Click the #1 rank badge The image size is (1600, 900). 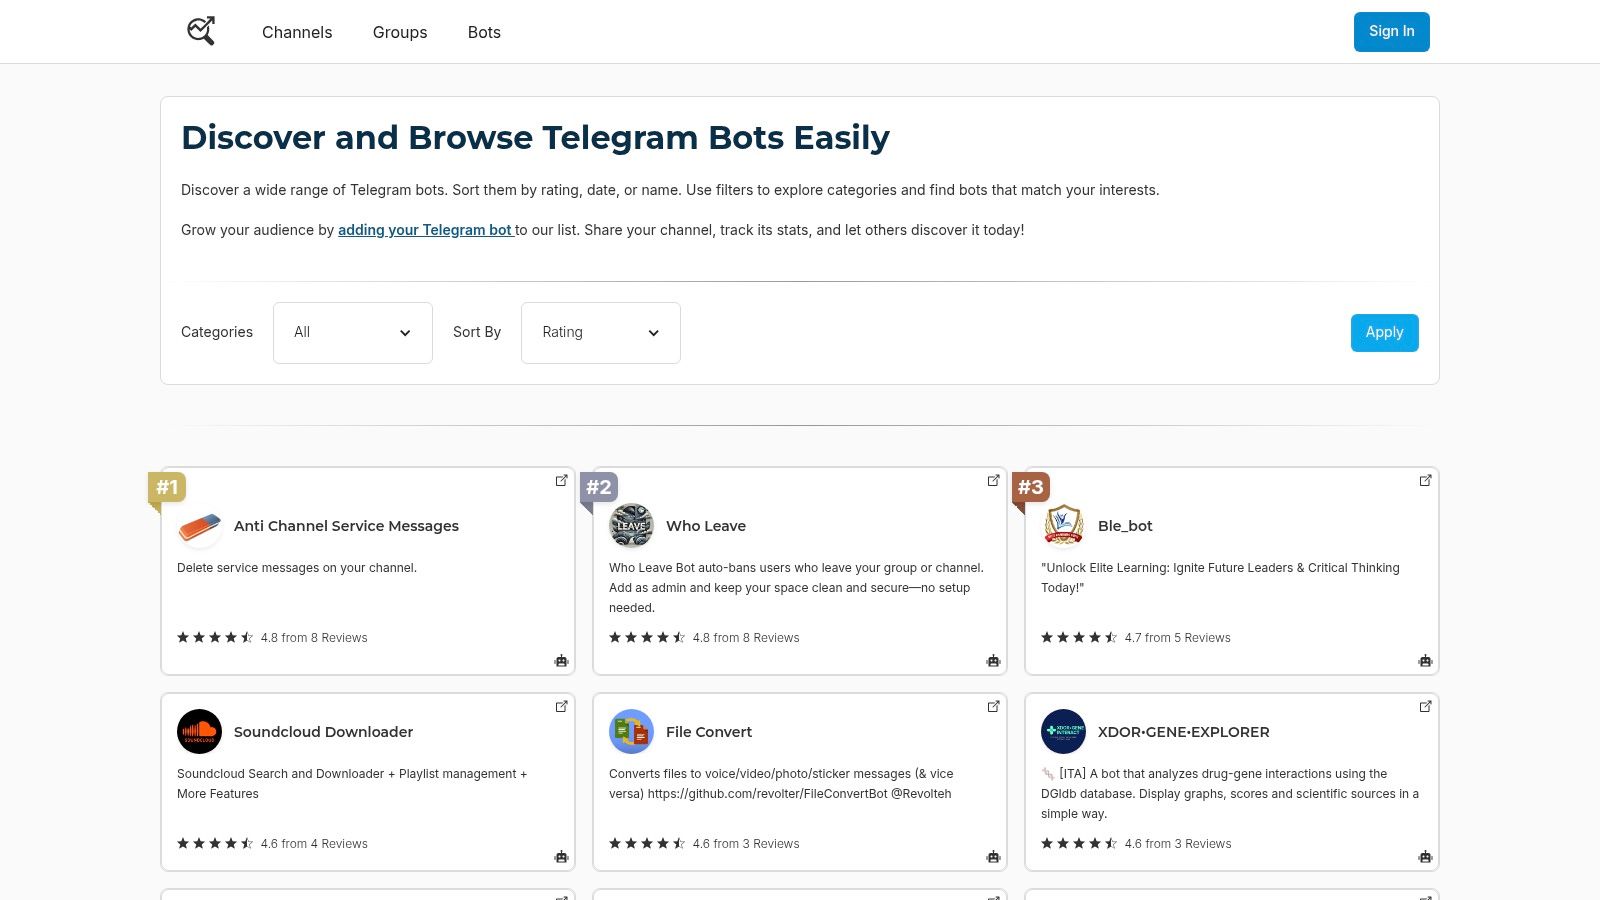(167, 488)
